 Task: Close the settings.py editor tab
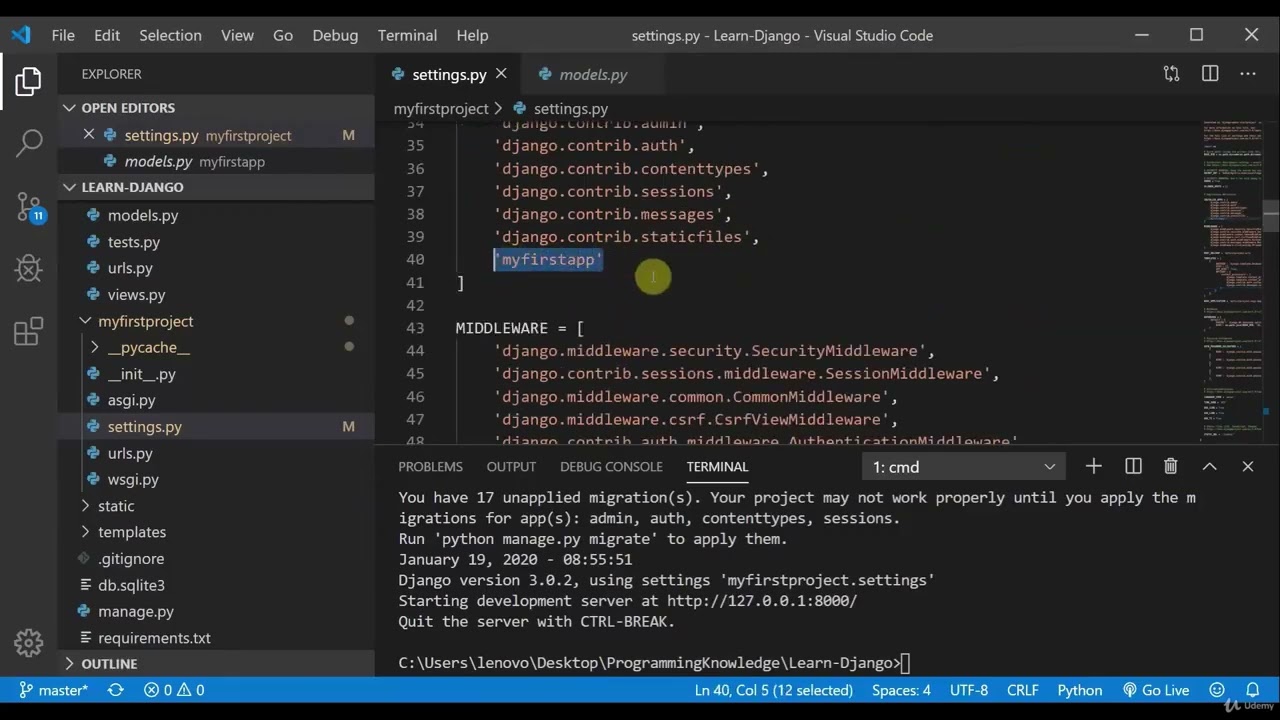click(x=501, y=74)
